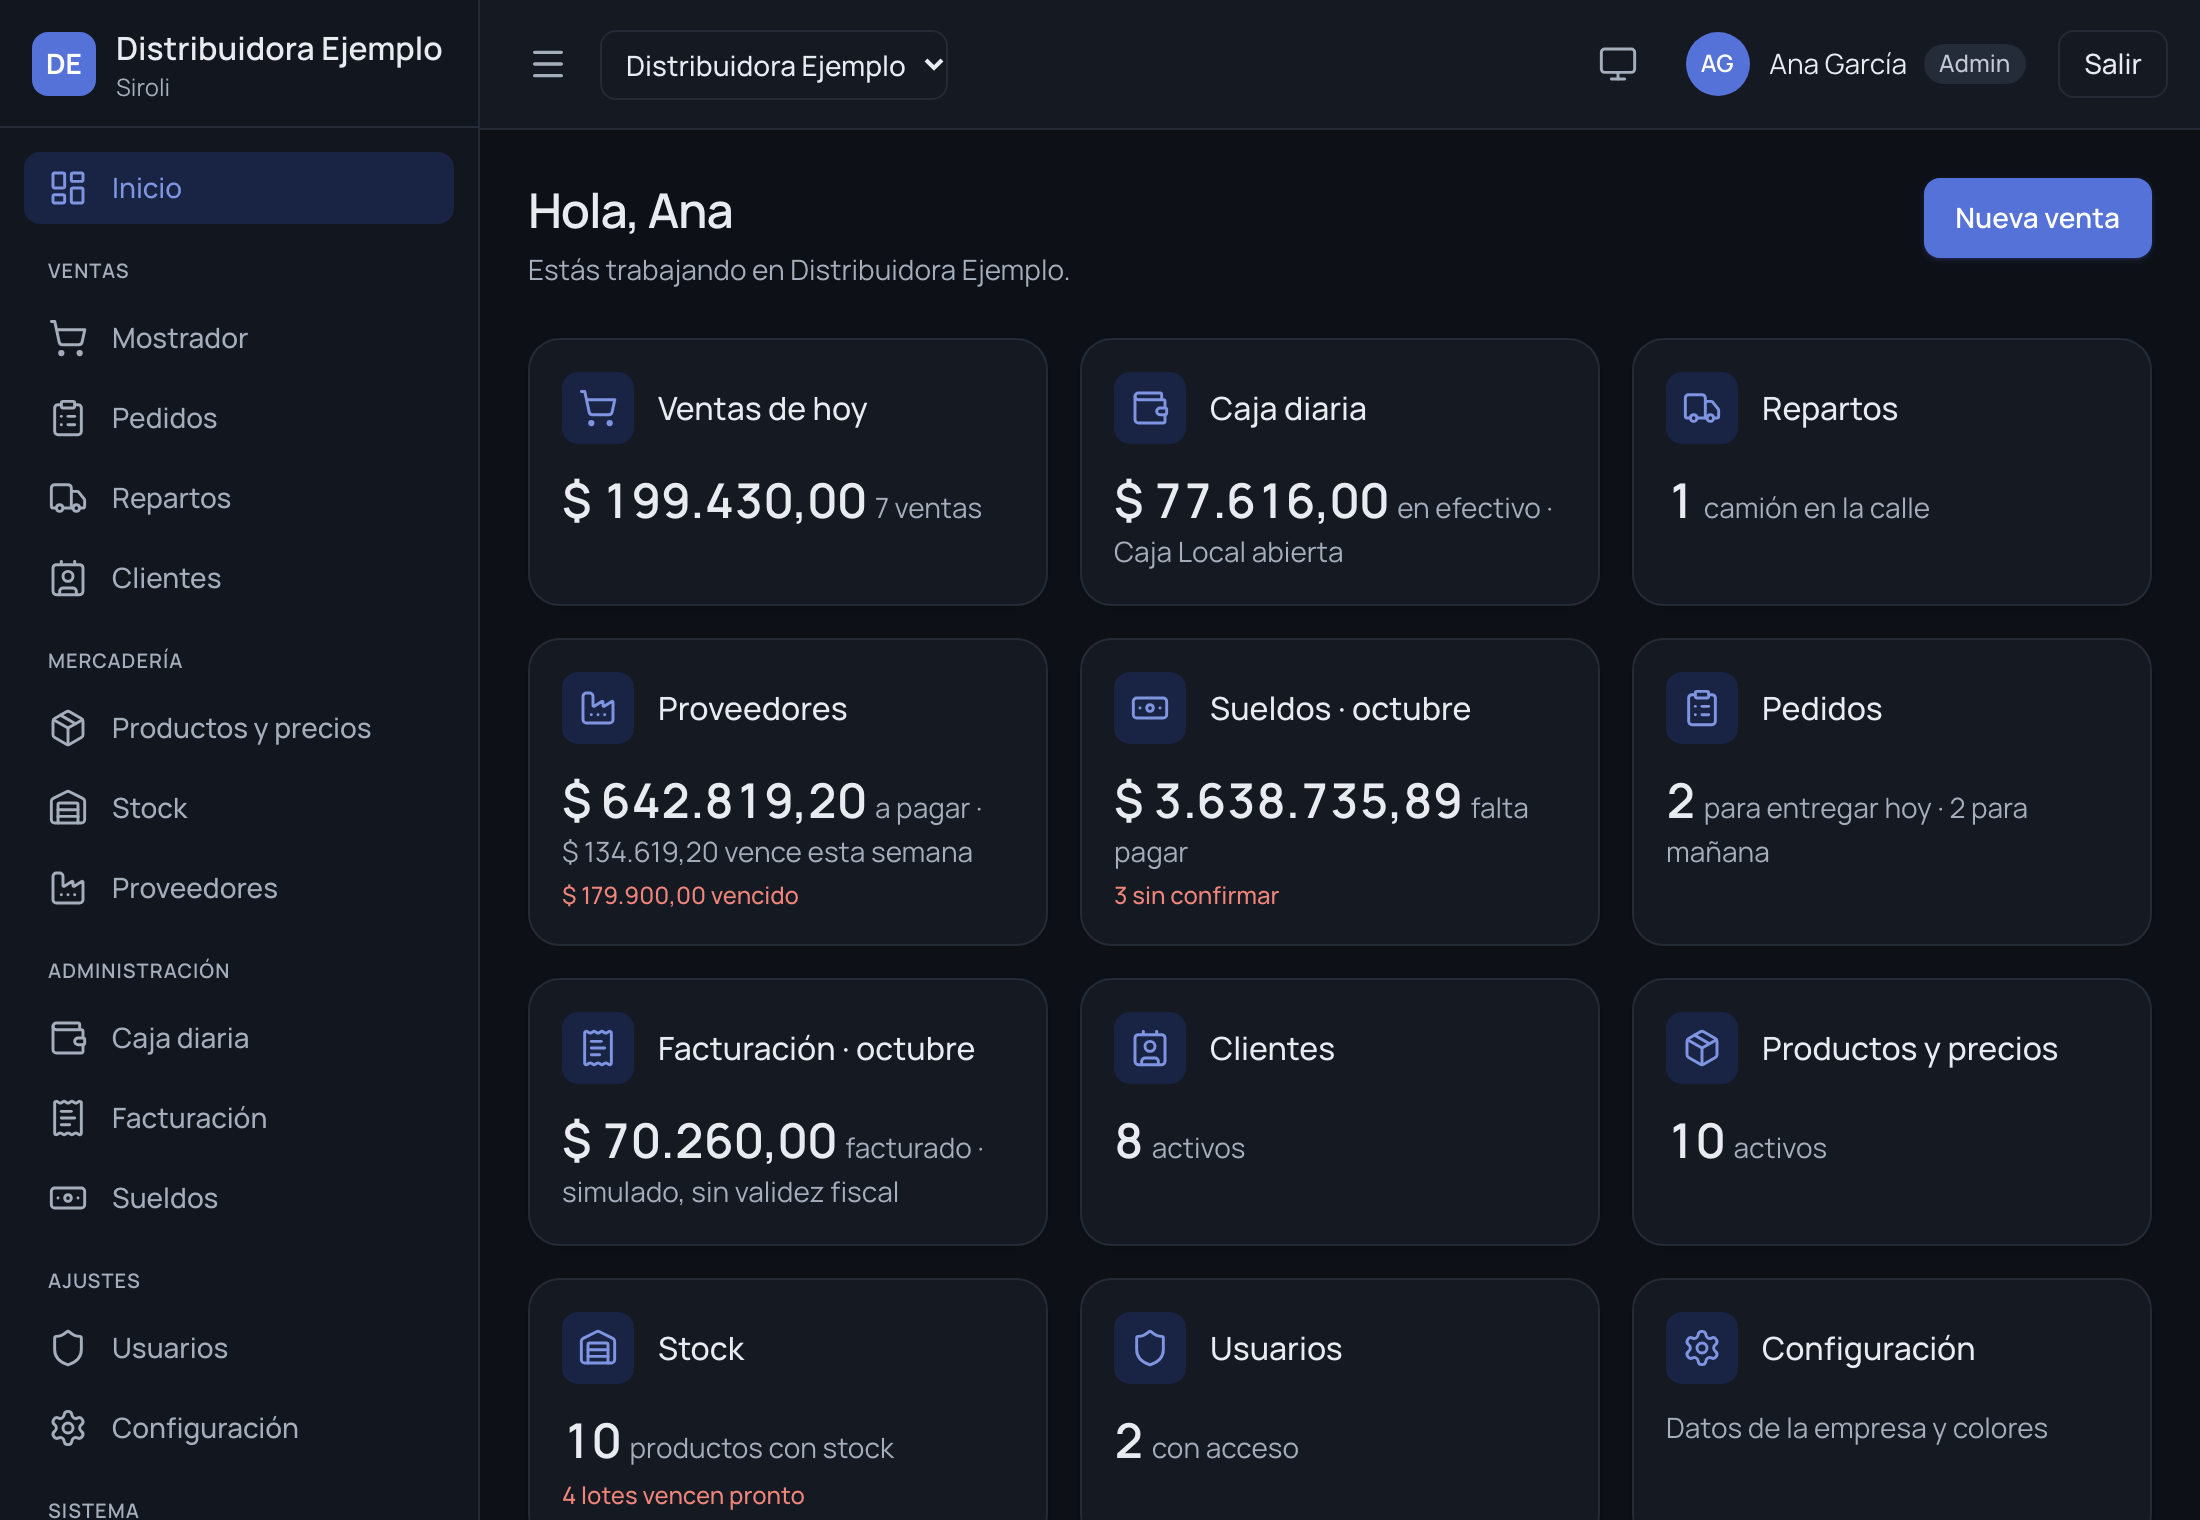This screenshot has height=1520, width=2200.
Task: Click the Caja diaria wallet icon in sidebar
Action: pyautogui.click(x=68, y=1038)
